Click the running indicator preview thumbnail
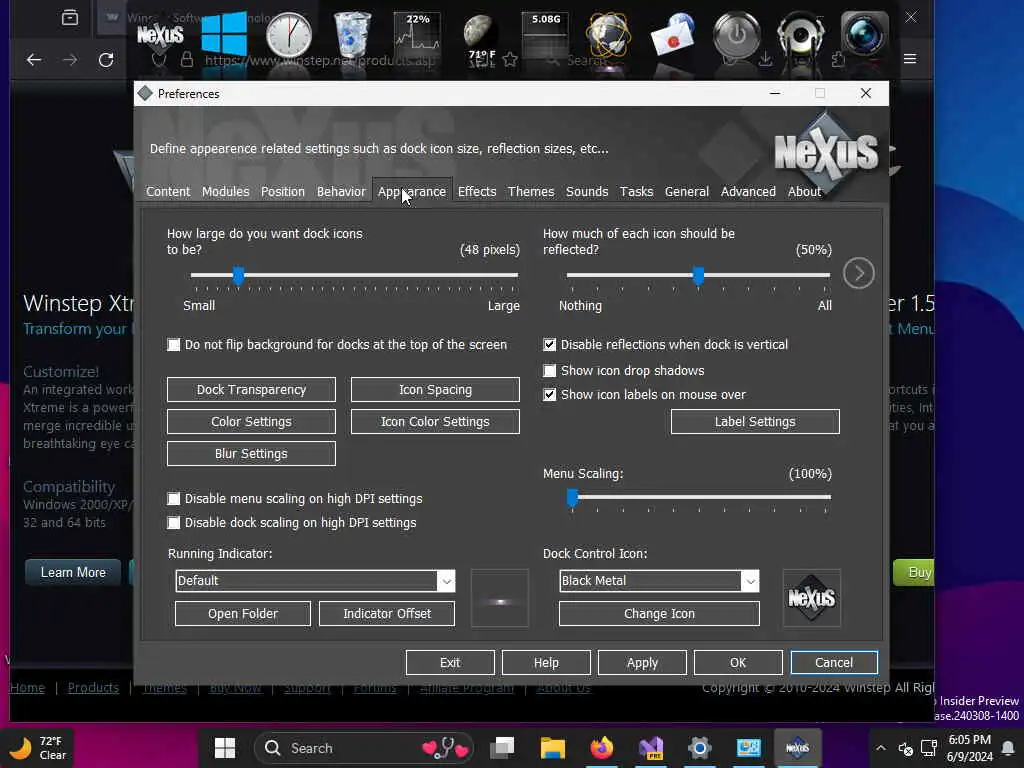The width and height of the screenshot is (1024, 768). coord(500,598)
